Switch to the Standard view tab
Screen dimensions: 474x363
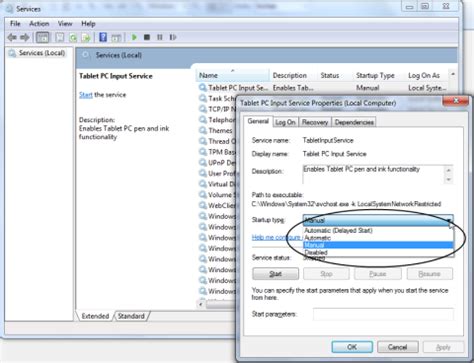point(131,316)
